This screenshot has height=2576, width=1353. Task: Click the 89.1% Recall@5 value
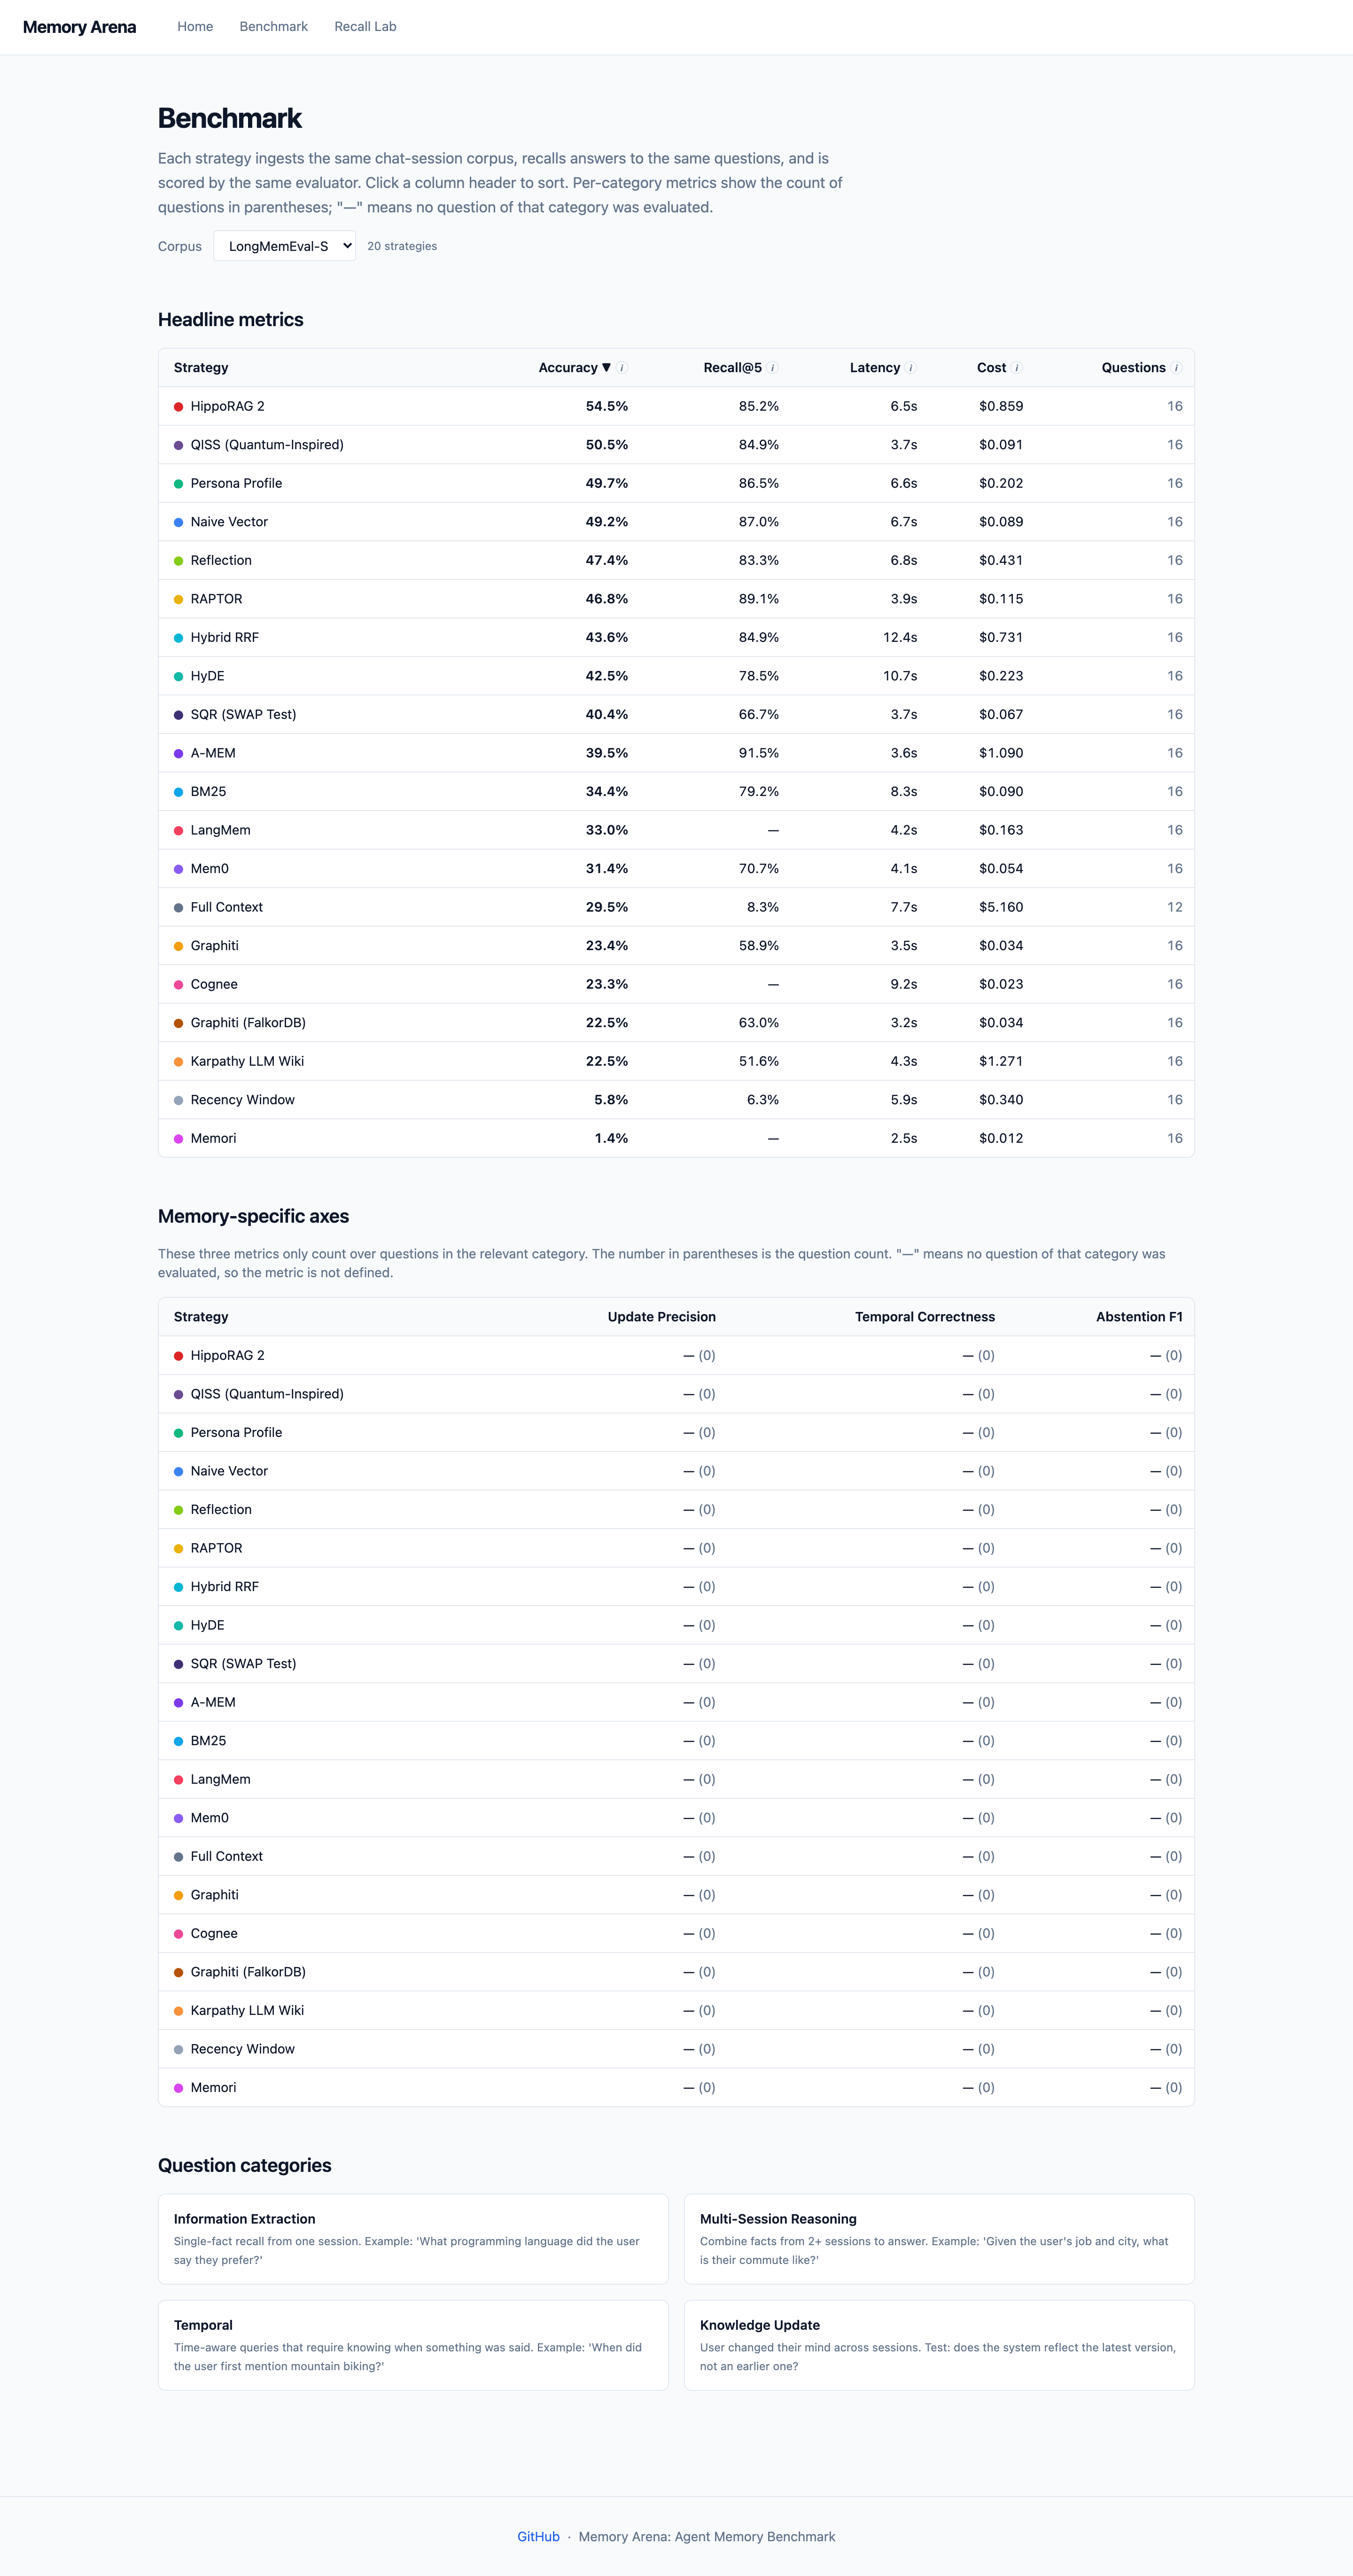tap(759, 599)
